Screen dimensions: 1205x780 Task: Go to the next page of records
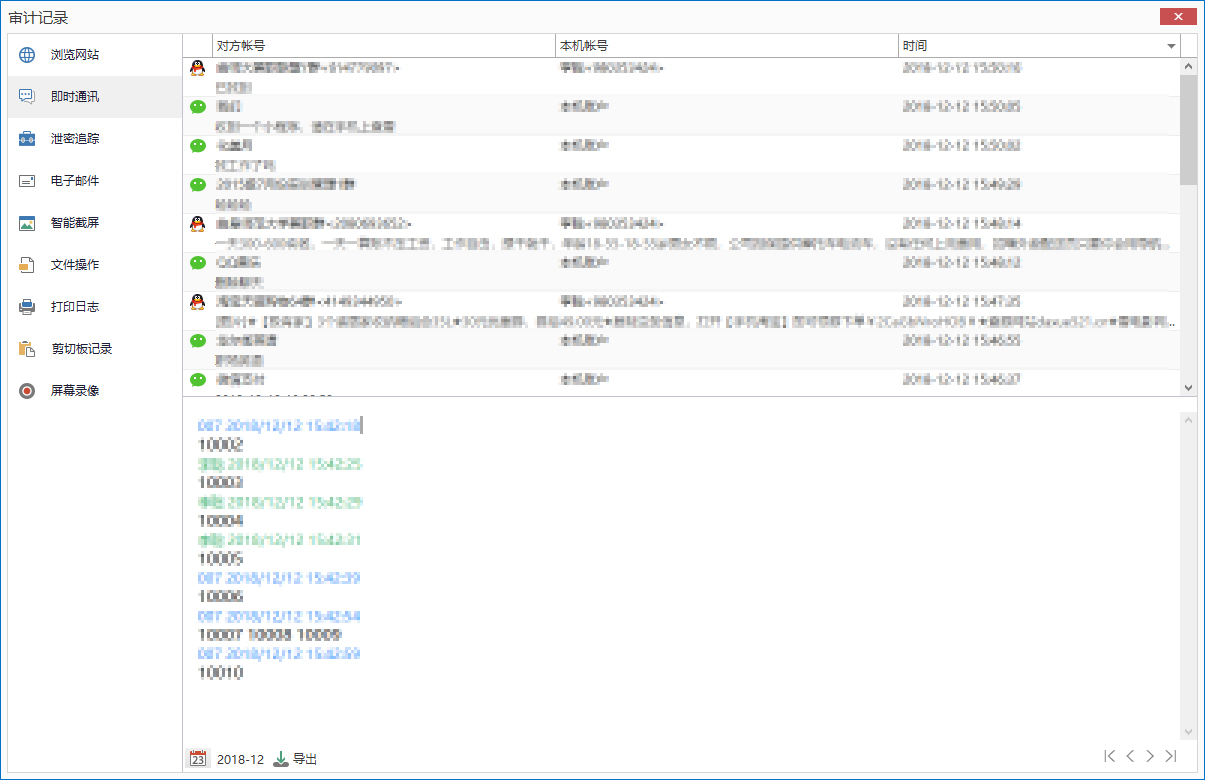click(1150, 757)
